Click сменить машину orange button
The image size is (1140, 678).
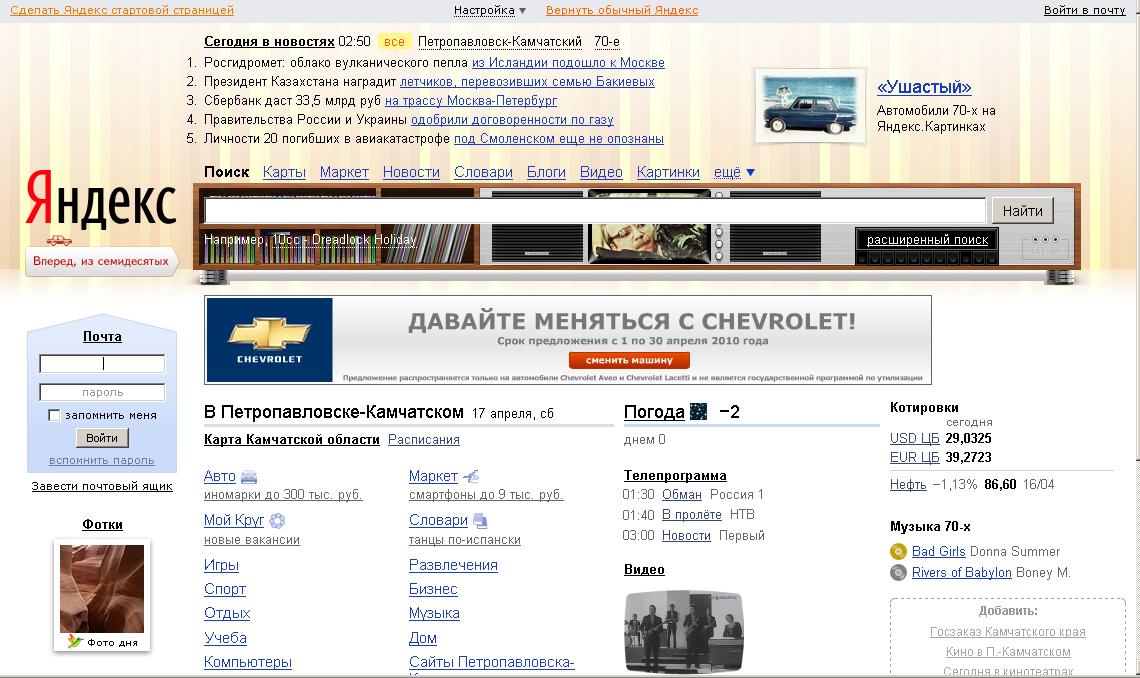pos(629,360)
